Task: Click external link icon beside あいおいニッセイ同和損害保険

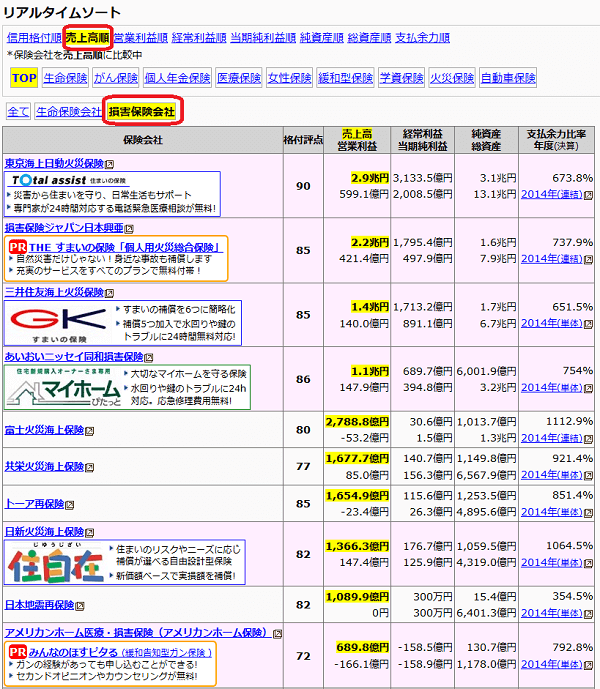Action: 149,358
